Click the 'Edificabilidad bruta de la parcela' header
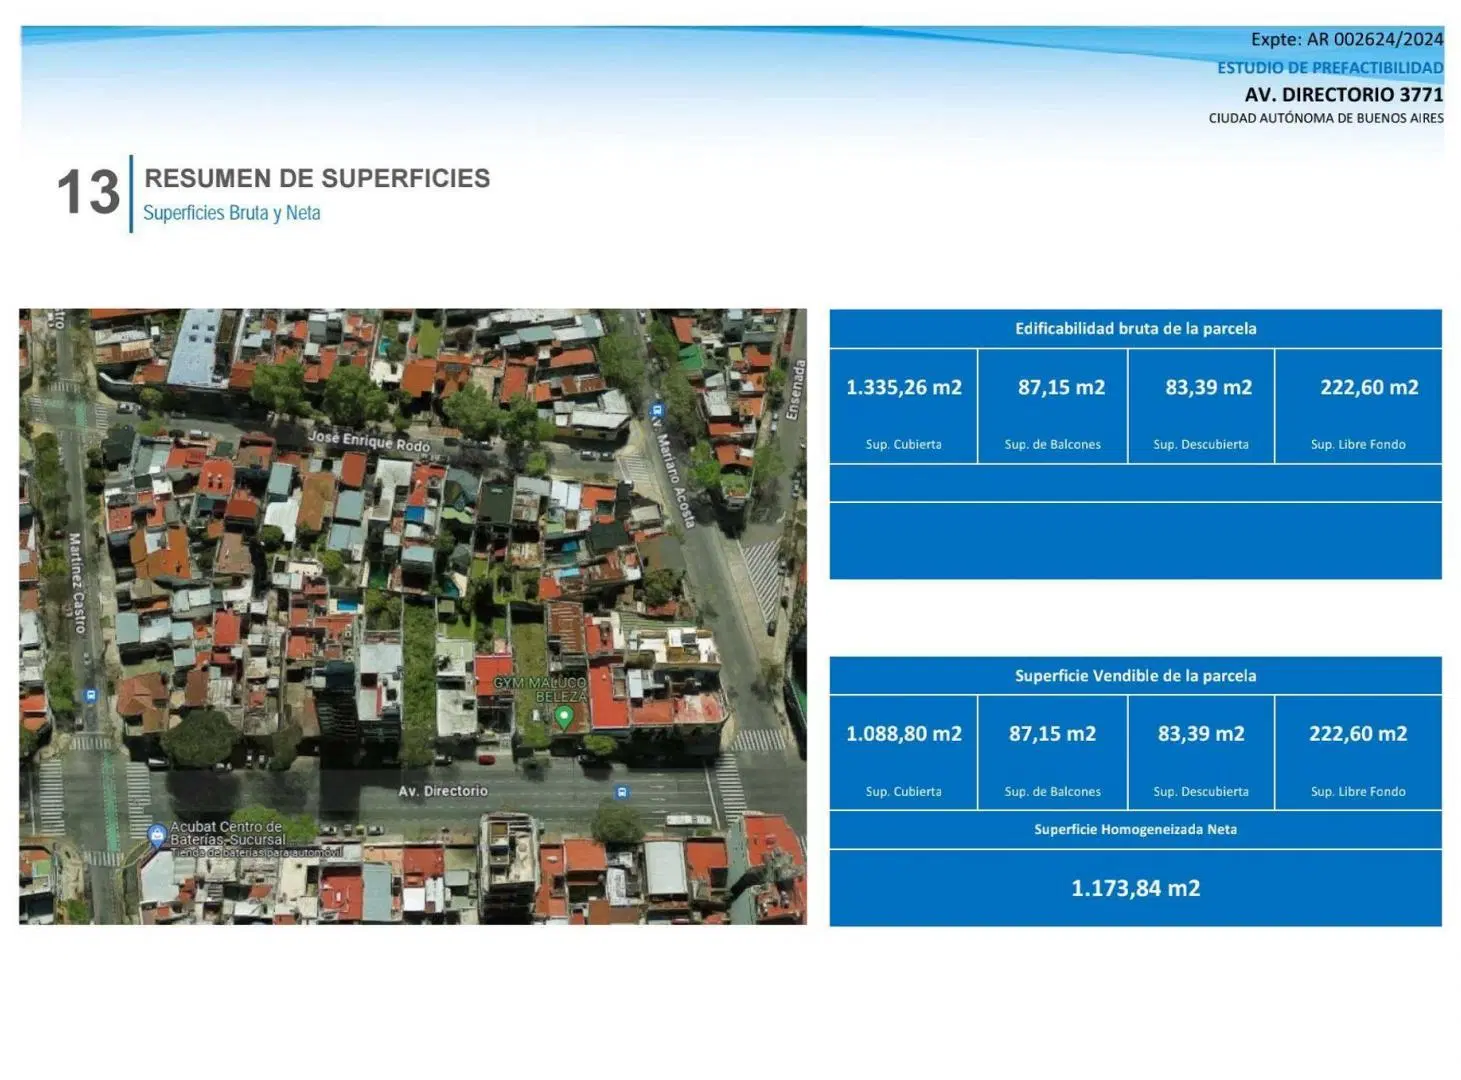The image size is (1461, 1080). 1135,329
